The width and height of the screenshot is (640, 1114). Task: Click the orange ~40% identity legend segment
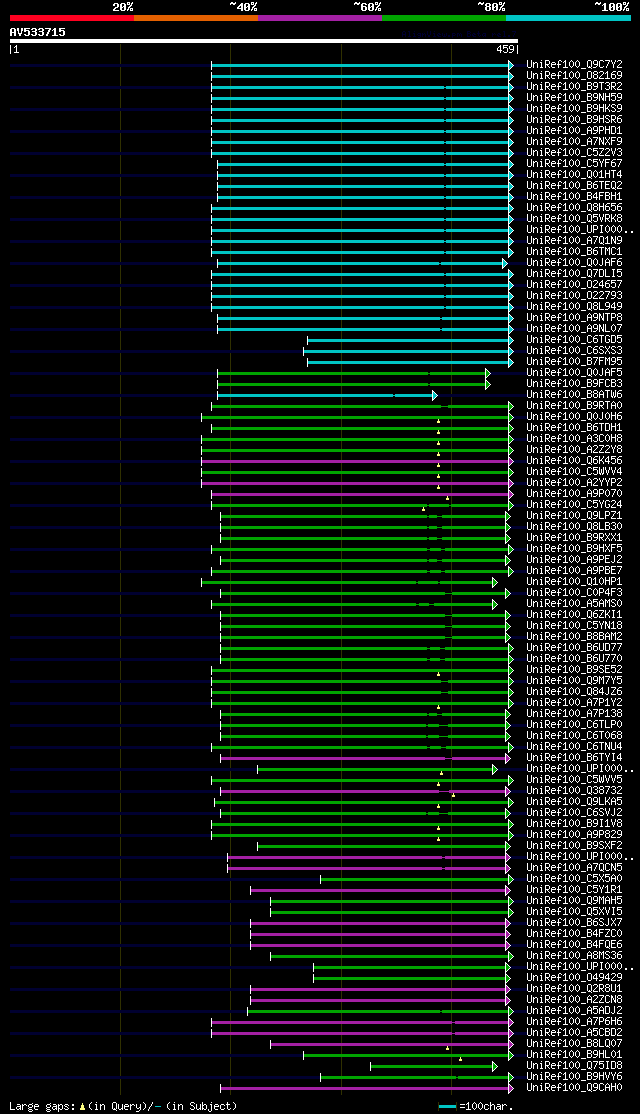[x=196, y=18]
